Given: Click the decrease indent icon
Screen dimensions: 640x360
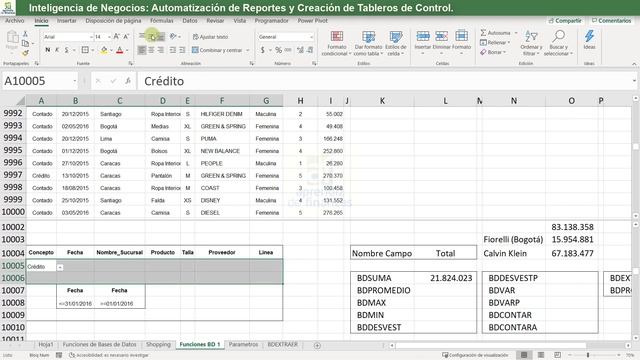Looking at the screenshot, I should point(173,50).
